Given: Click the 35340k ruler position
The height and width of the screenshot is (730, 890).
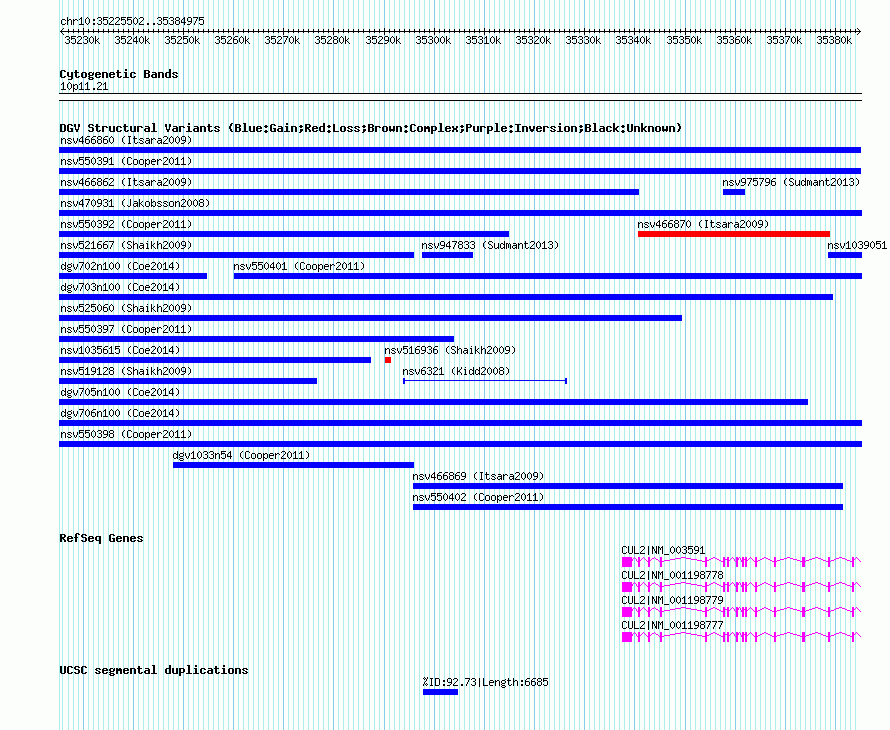Looking at the screenshot, I should [x=633, y=40].
